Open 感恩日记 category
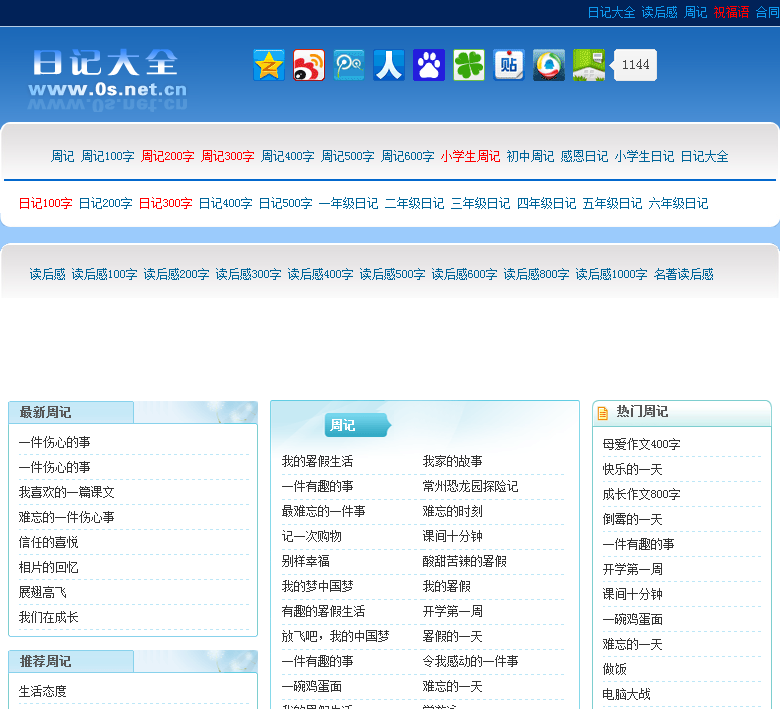The height and width of the screenshot is (709, 780). (x=584, y=156)
